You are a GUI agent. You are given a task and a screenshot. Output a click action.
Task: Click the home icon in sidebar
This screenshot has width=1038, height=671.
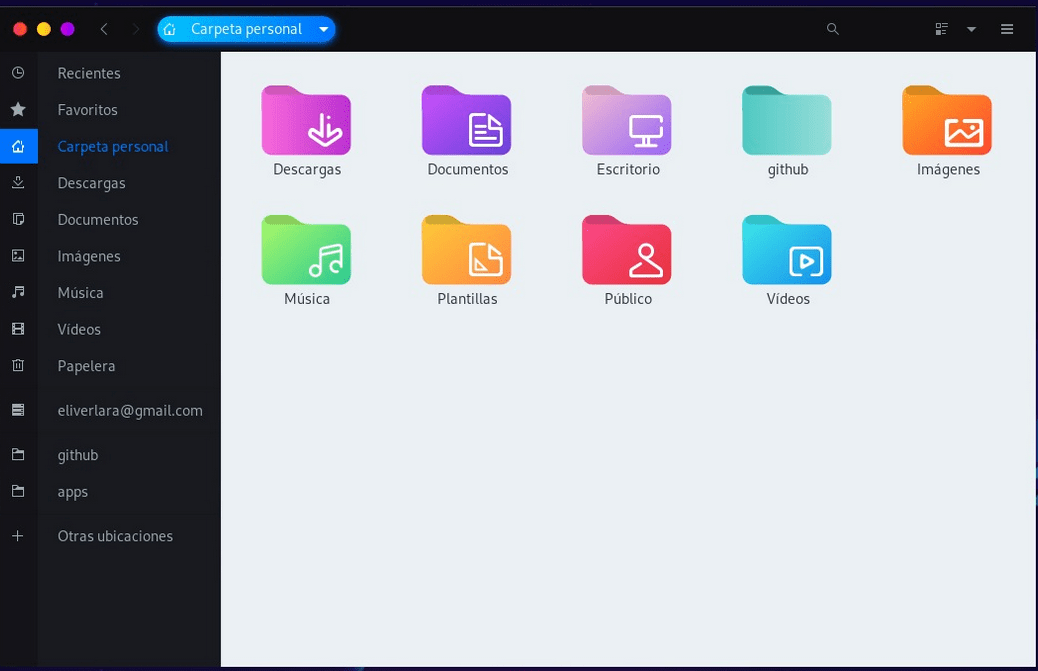tap(19, 146)
